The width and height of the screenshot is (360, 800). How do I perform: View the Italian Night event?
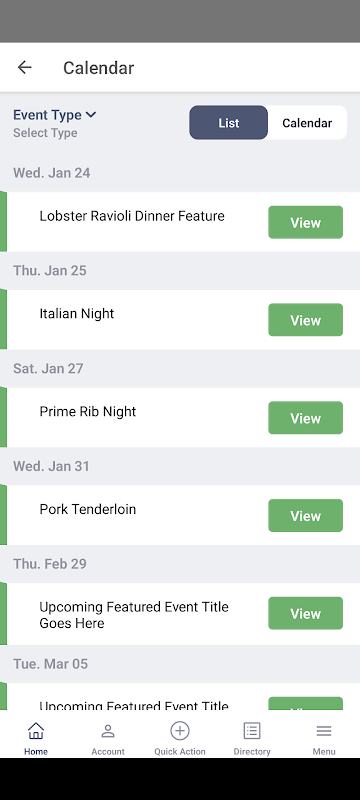click(x=305, y=319)
